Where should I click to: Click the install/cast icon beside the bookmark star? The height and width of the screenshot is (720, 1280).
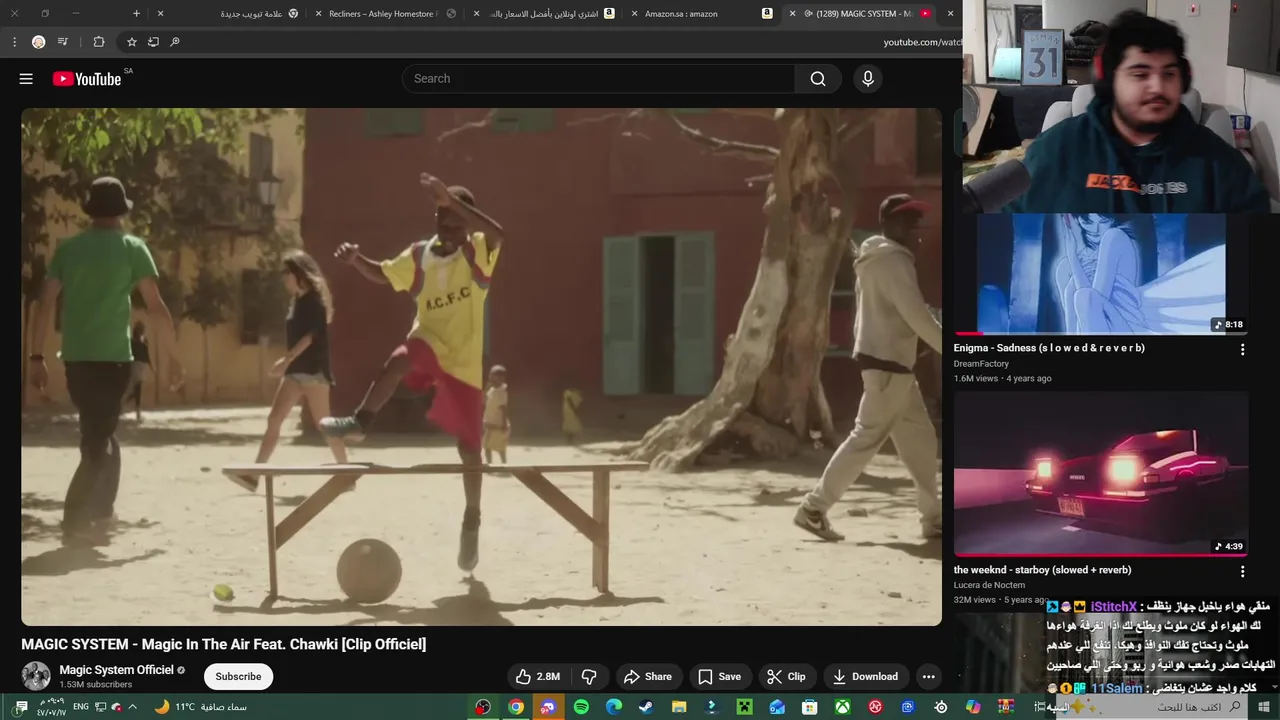pyautogui.click(x=153, y=42)
